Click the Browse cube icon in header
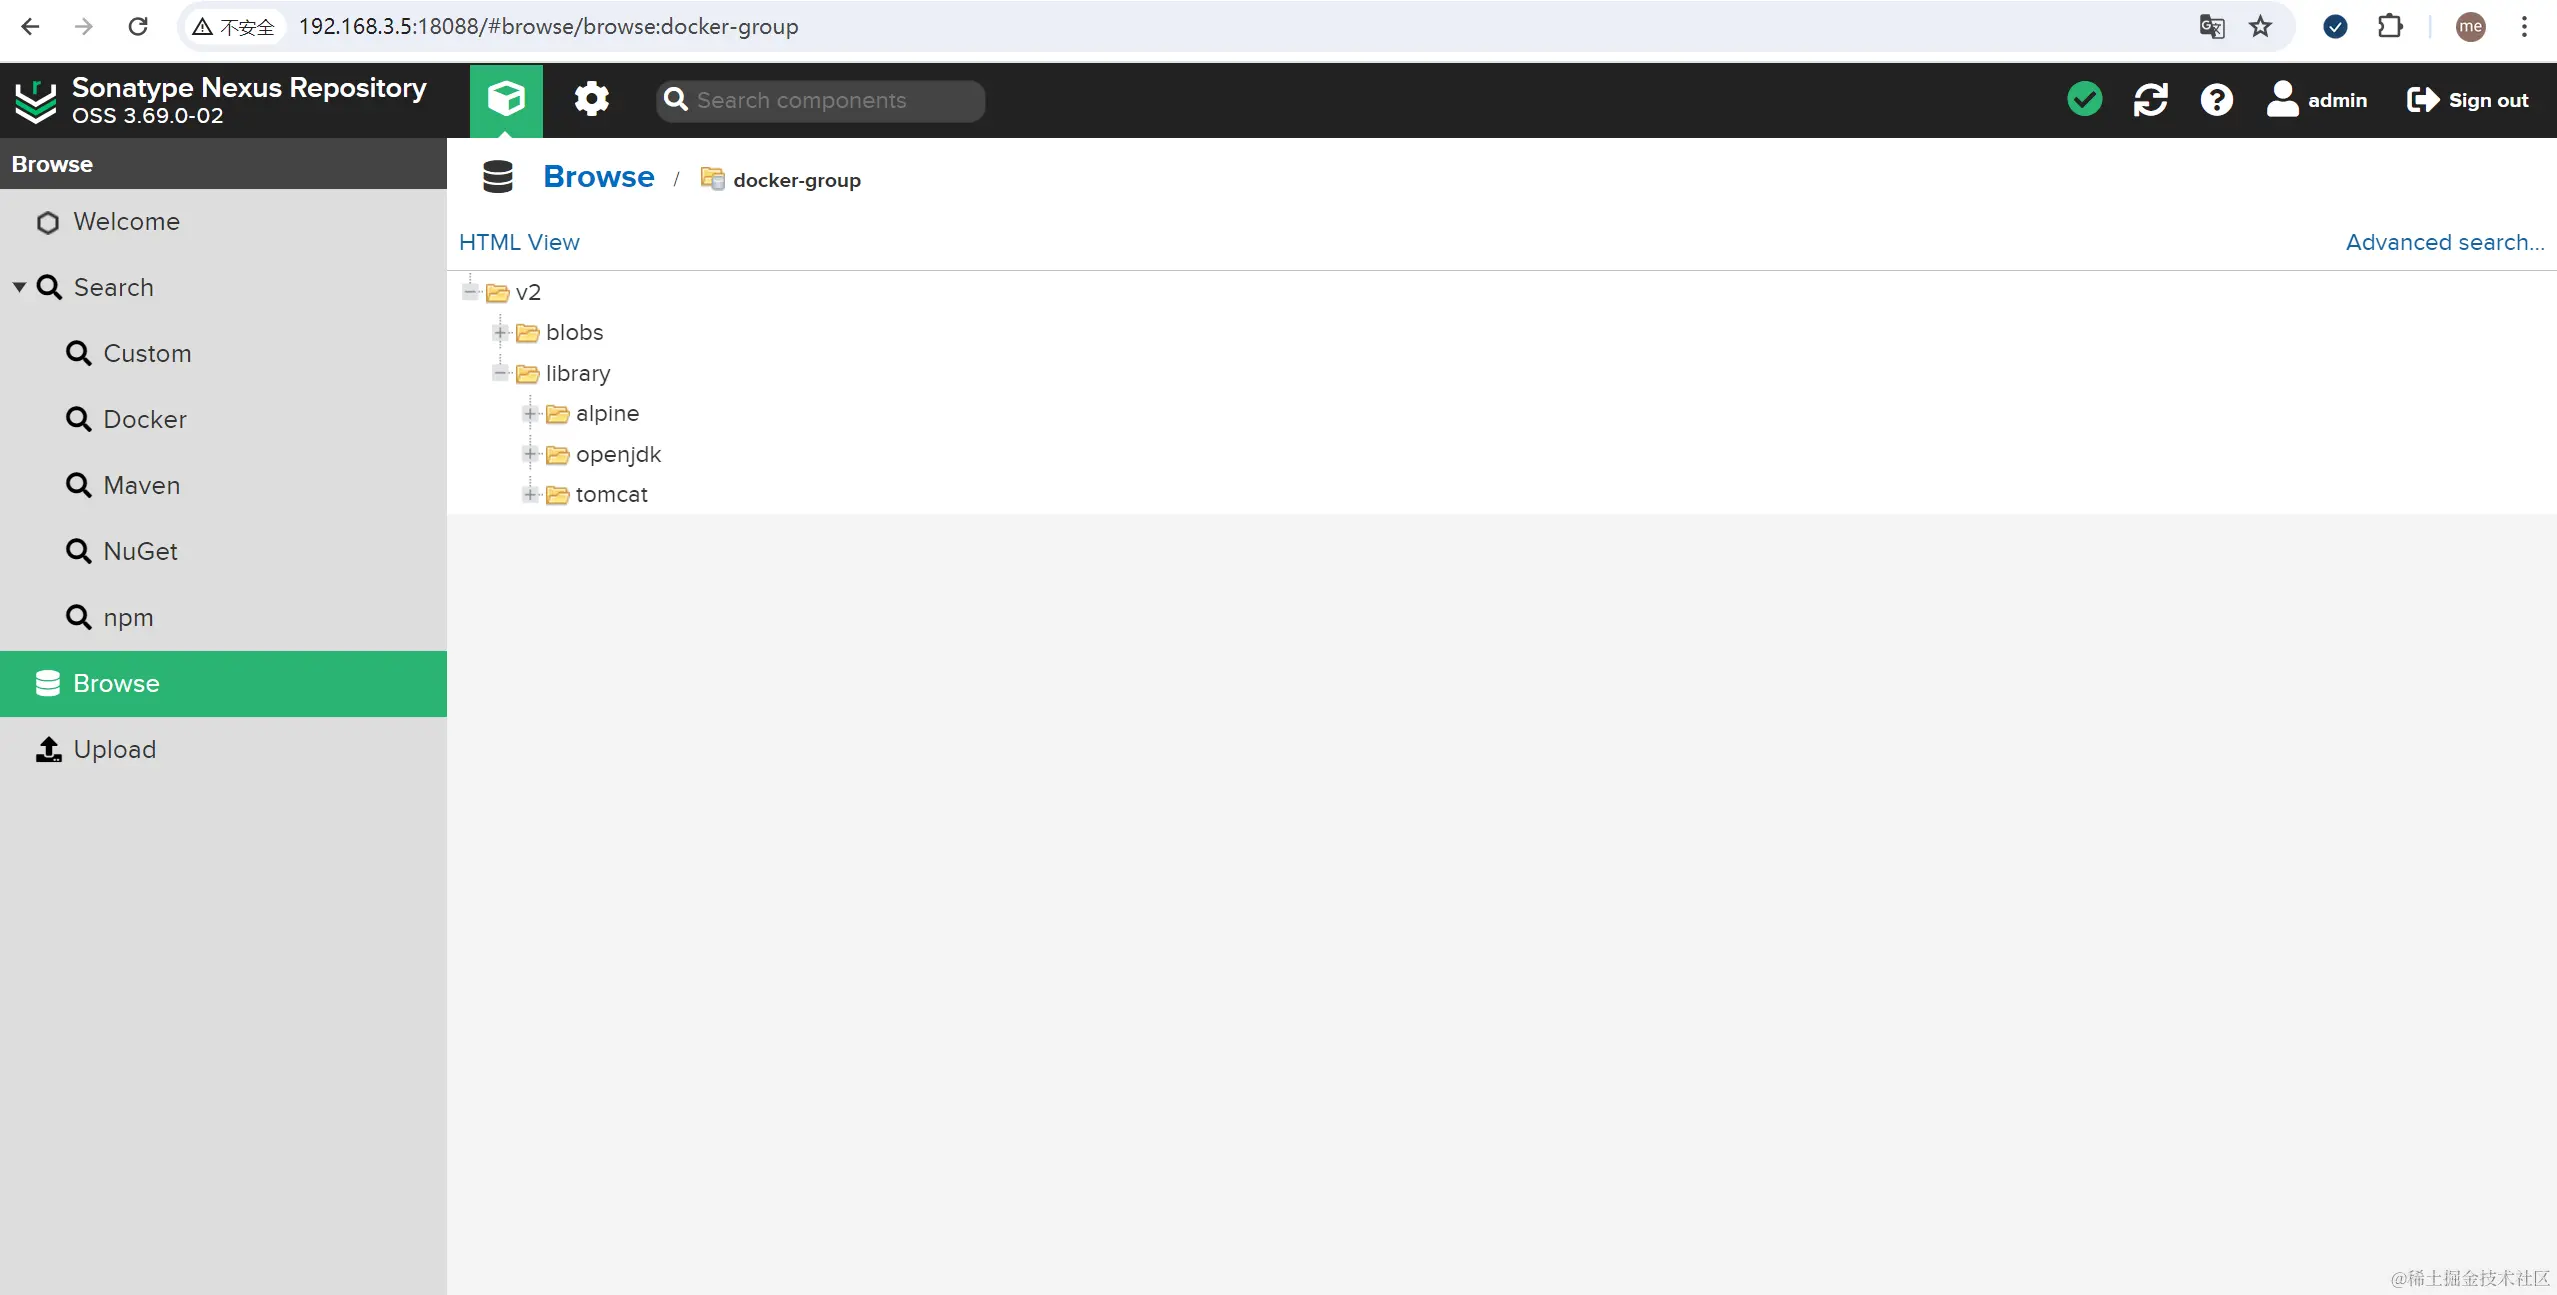2557x1295 pixels. point(506,100)
